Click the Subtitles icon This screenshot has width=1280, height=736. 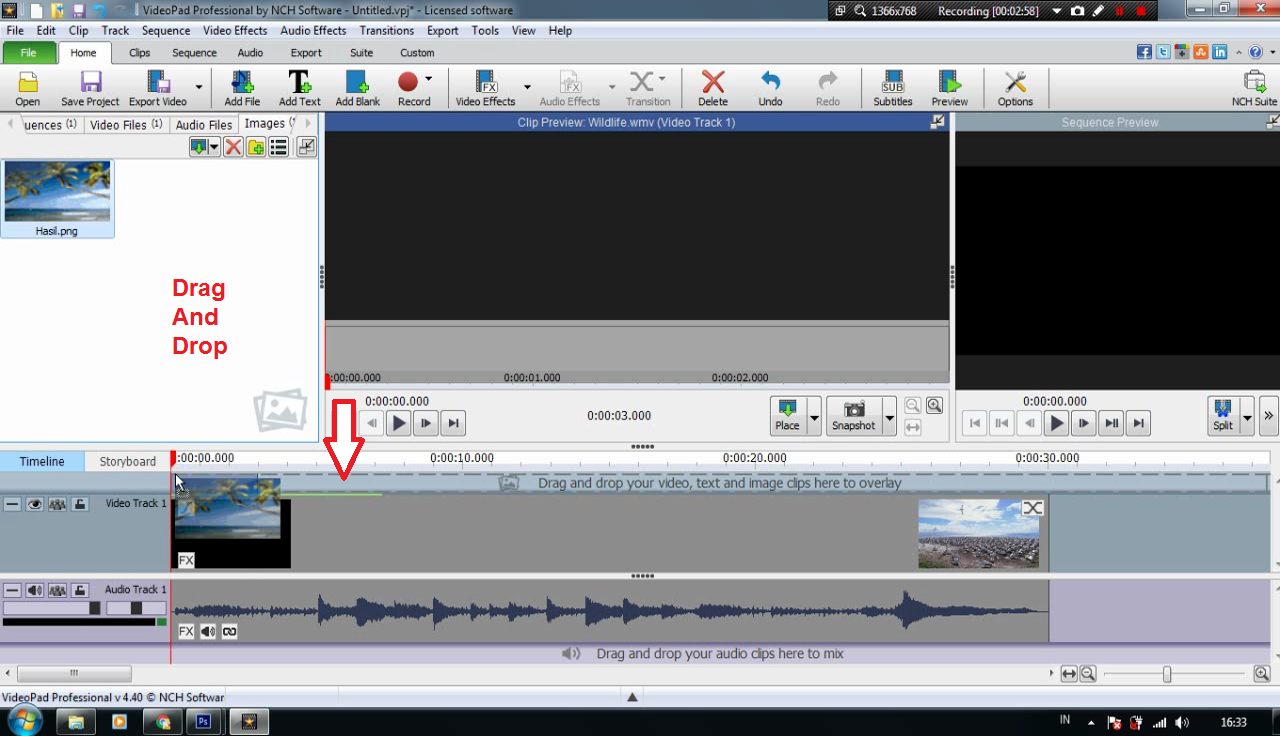(x=892, y=88)
